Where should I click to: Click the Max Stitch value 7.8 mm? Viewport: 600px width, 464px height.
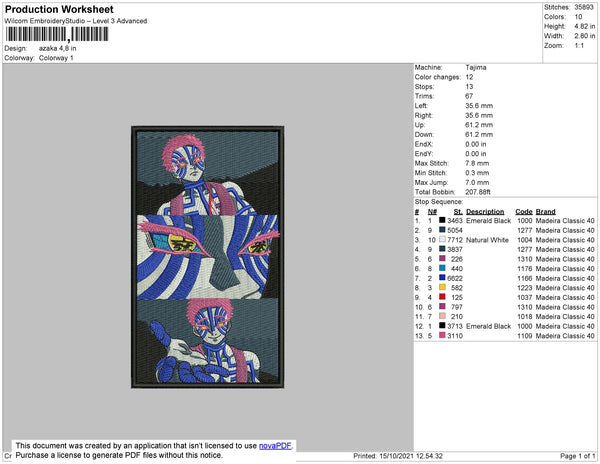coord(477,163)
